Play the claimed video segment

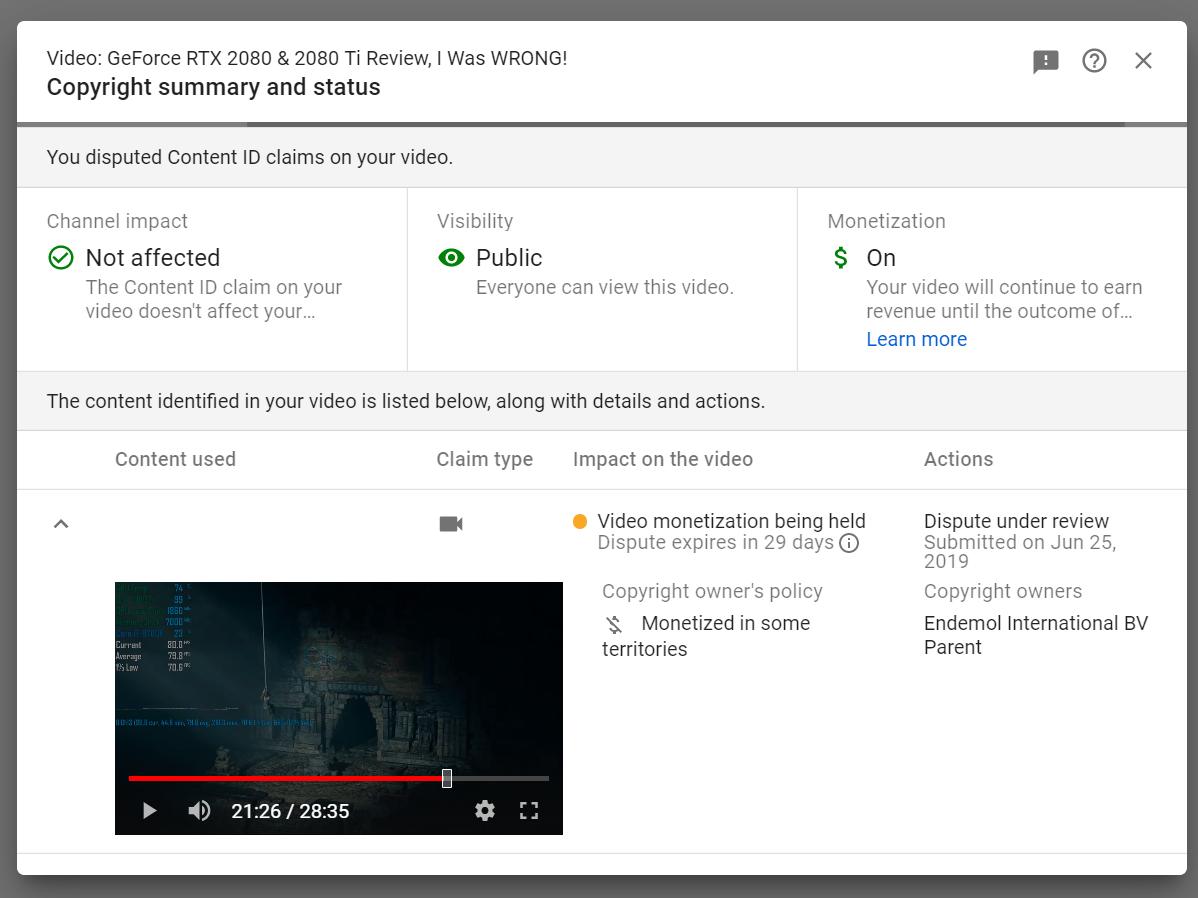pyautogui.click(x=150, y=810)
